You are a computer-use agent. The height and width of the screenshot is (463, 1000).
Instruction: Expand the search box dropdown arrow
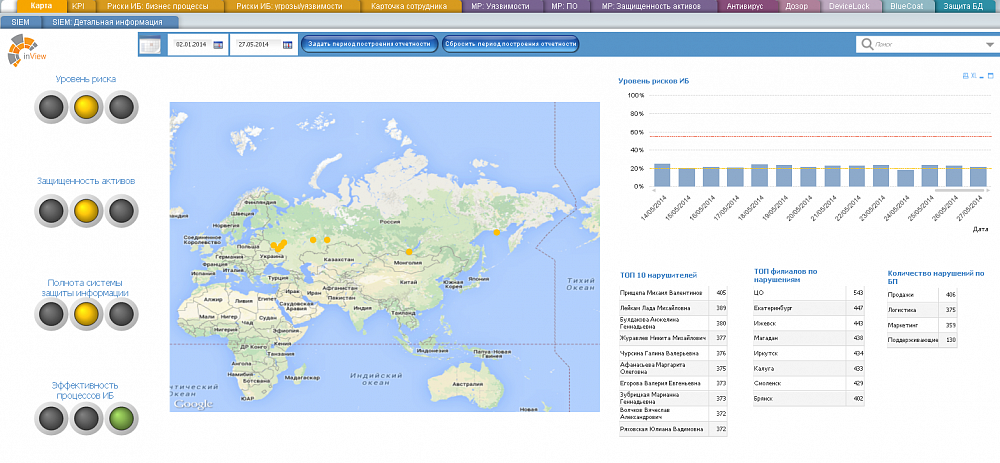coord(990,44)
